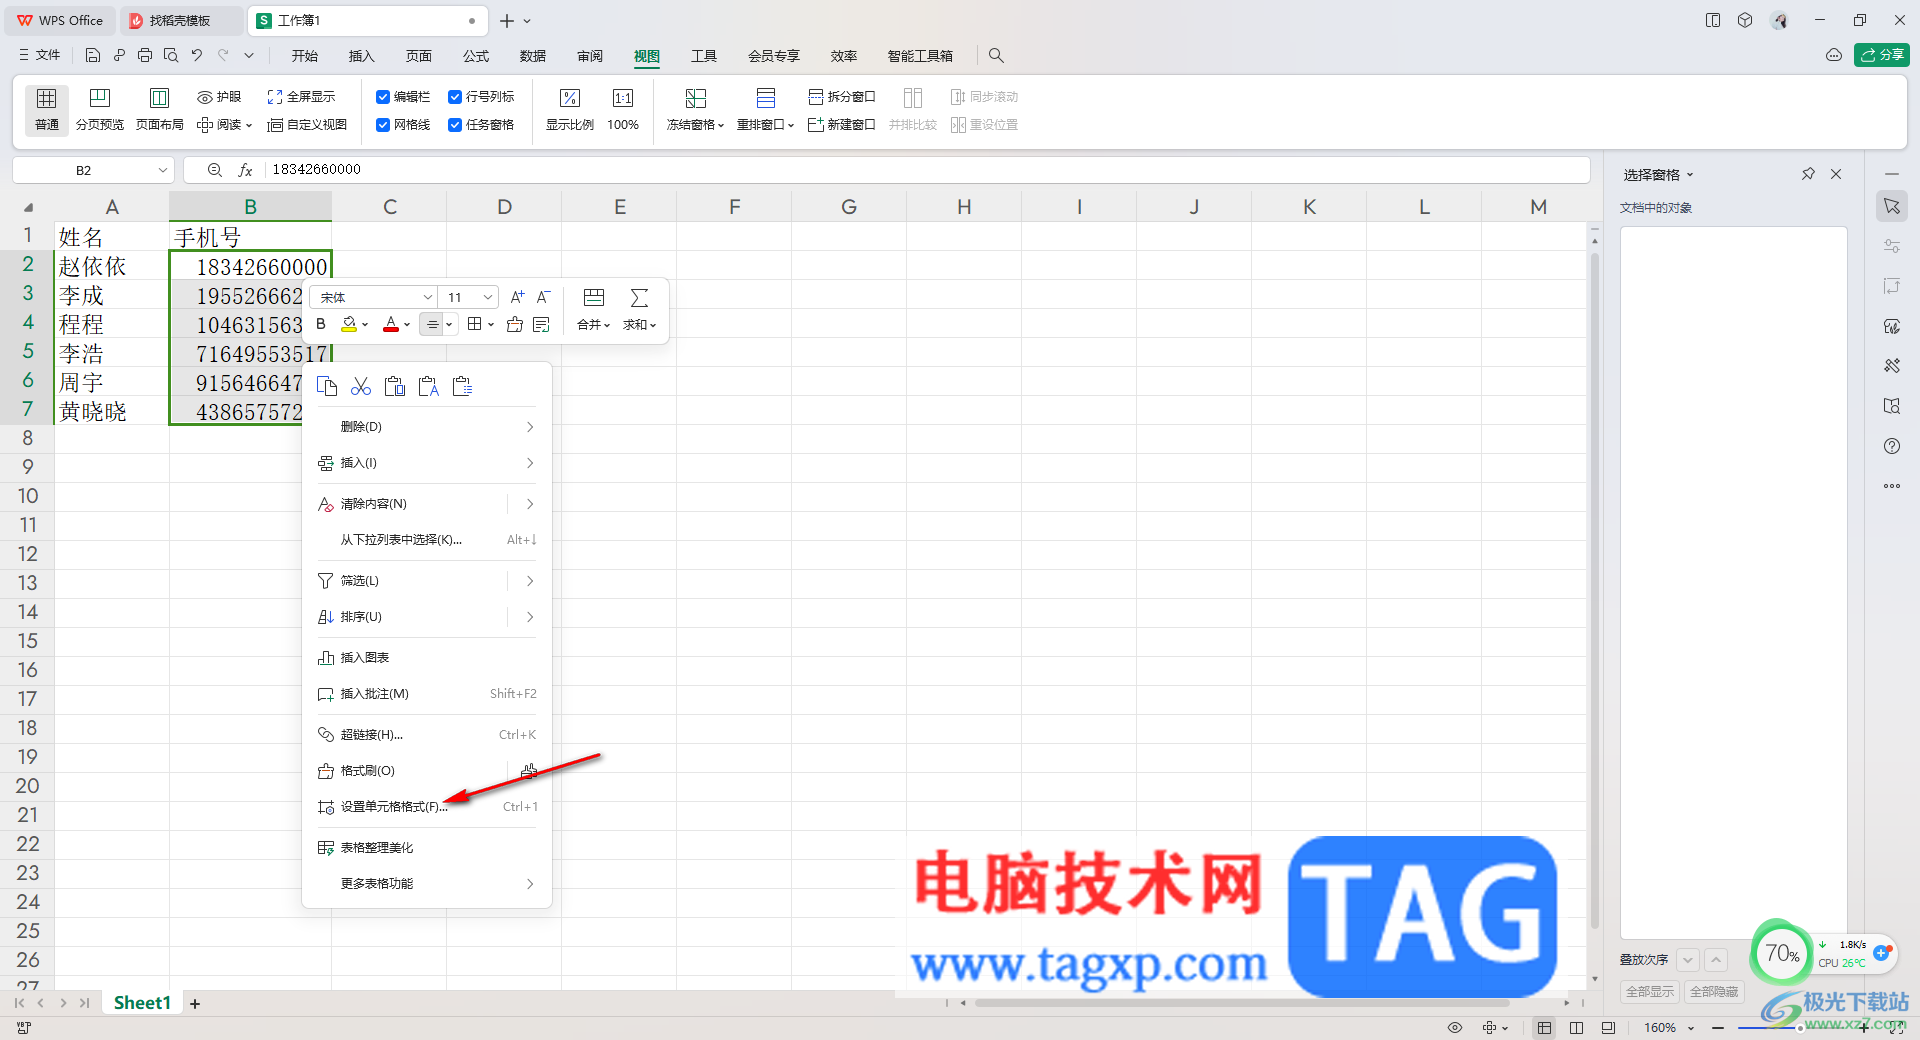This screenshot has width=1920, height=1040.
Task: Click the copy icon in context menu
Action: tap(327, 387)
